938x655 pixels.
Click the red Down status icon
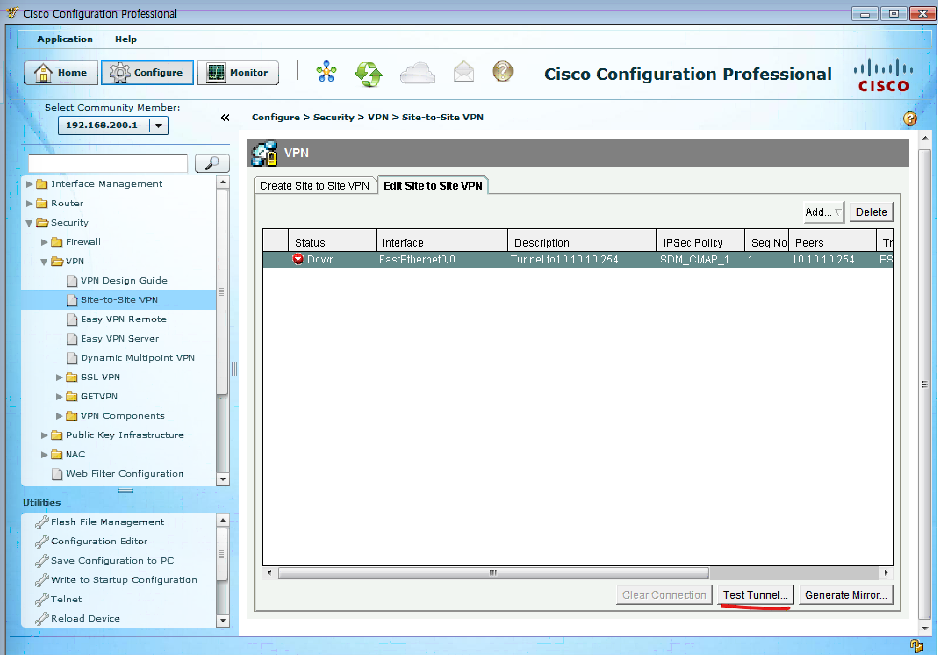(x=298, y=259)
